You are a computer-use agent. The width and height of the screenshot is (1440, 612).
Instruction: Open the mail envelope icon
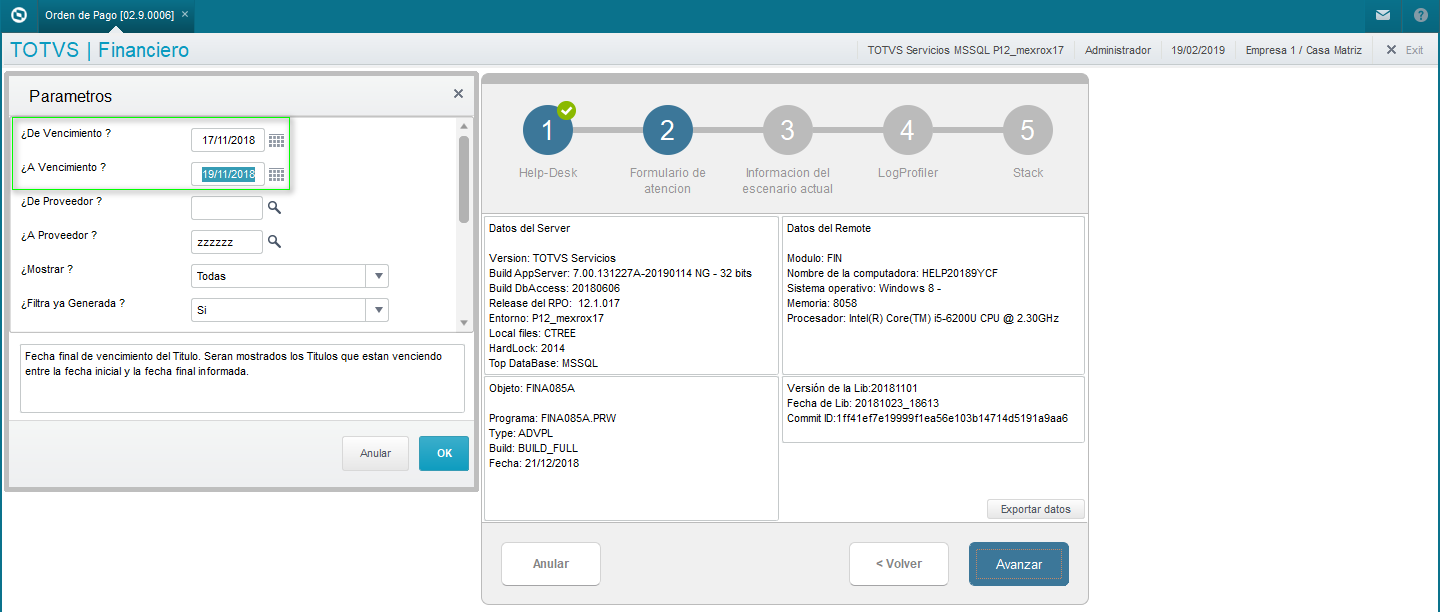click(x=1383, y=15)
